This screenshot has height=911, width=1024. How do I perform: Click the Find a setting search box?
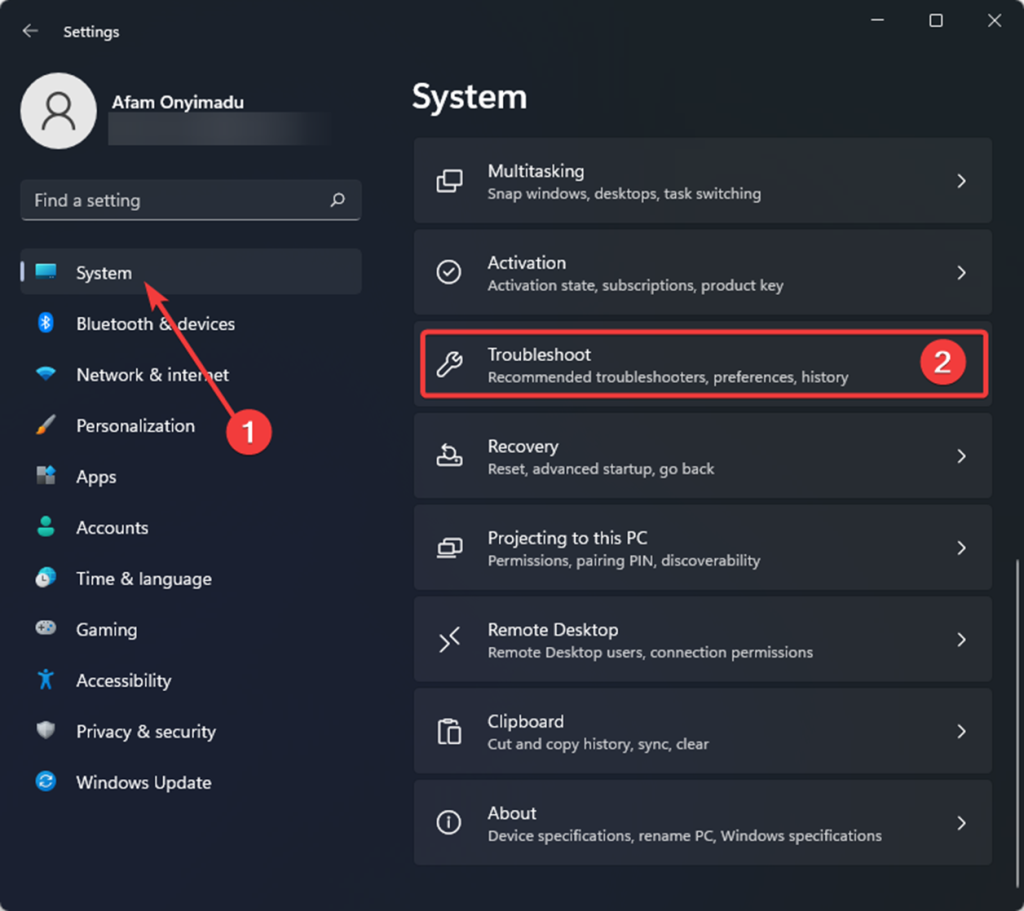(x=191, y=200)
